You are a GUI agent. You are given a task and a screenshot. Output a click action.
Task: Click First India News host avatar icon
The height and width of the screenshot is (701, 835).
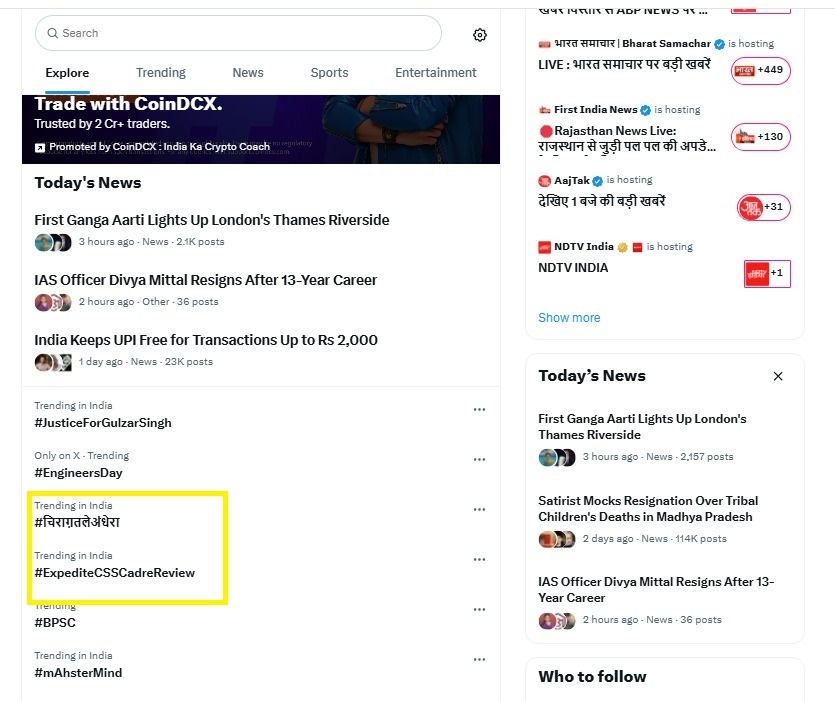(x=544, y=110)
